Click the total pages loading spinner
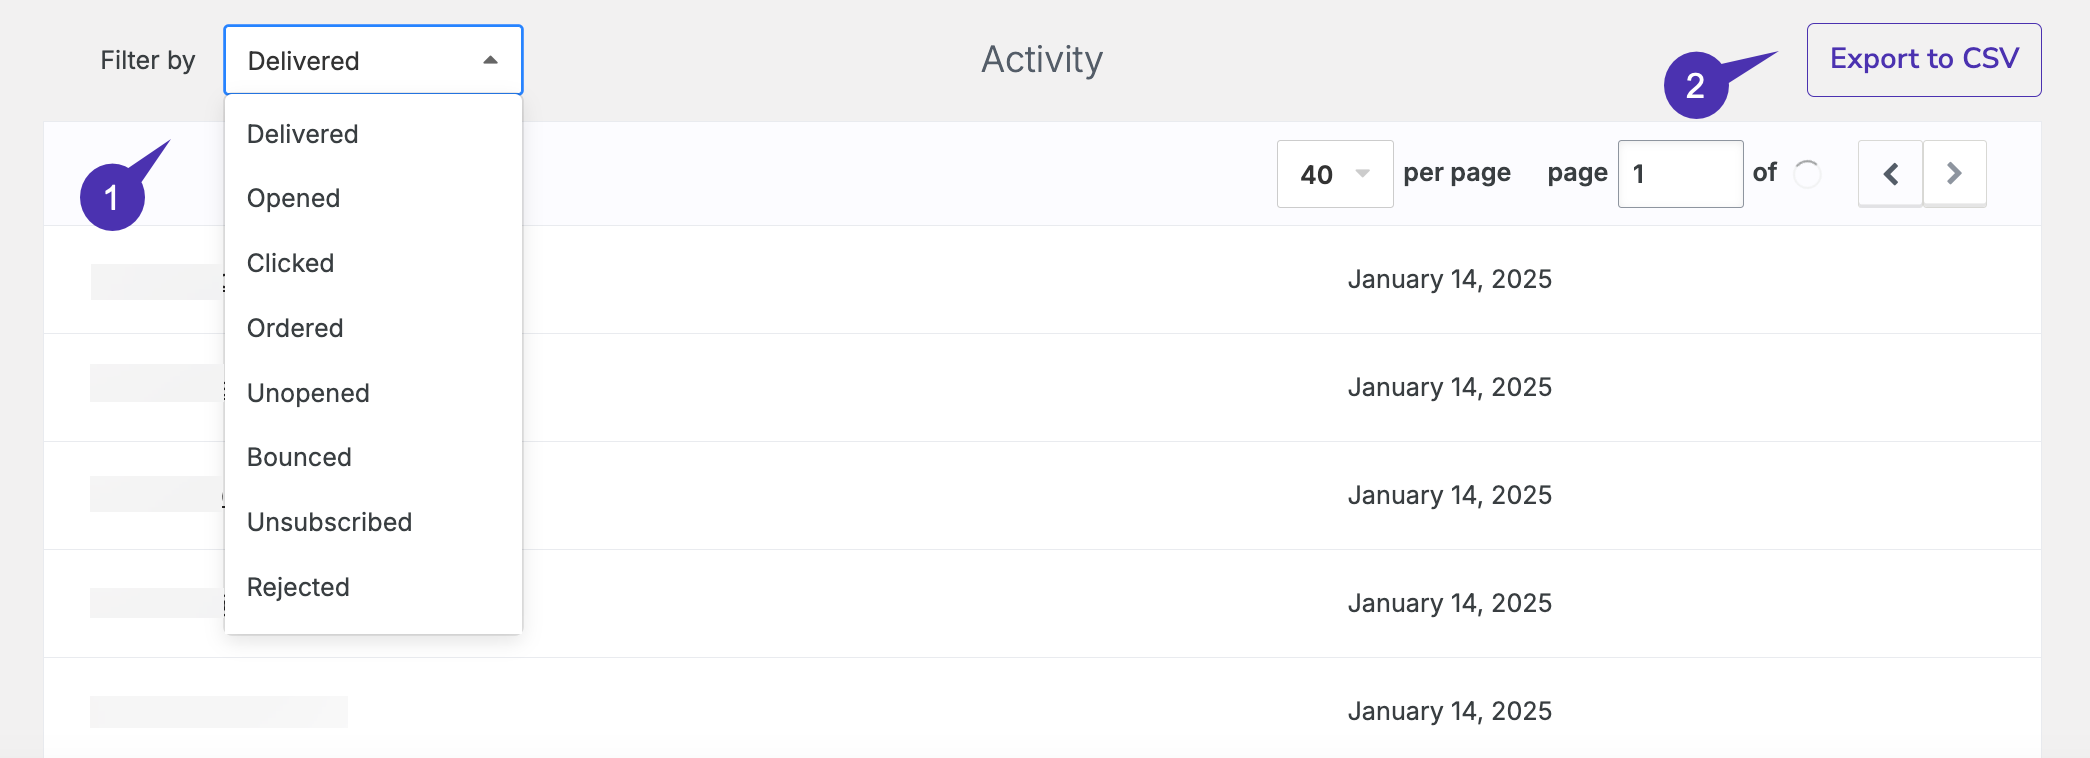 point(1807,174)
